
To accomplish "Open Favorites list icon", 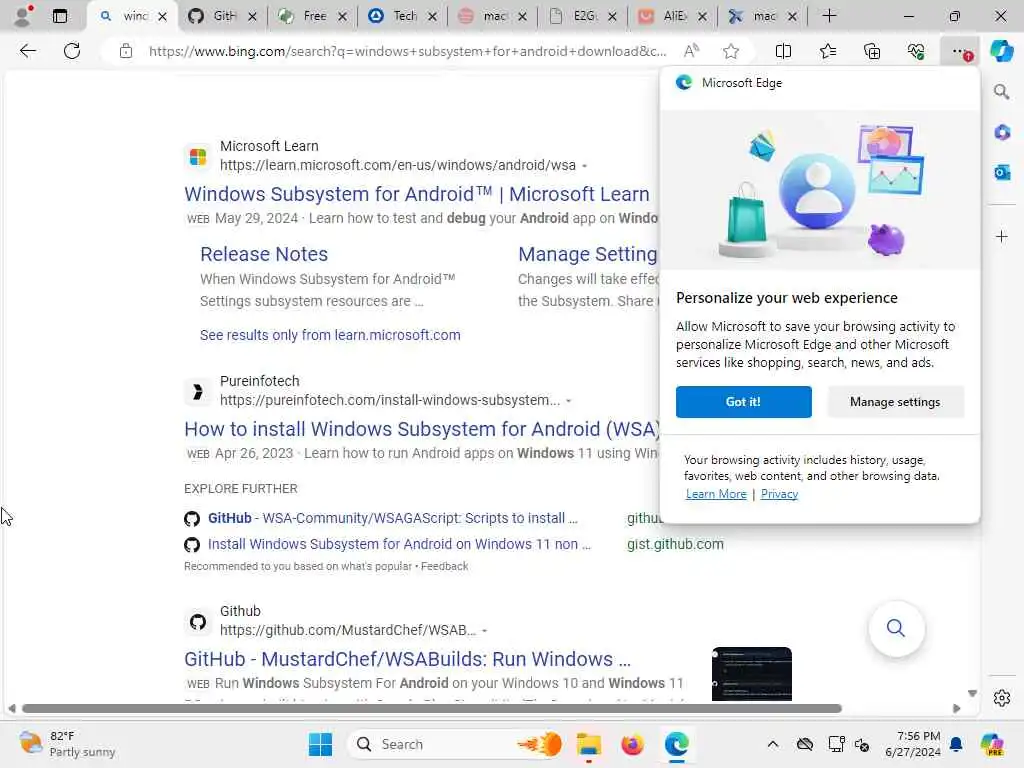I will 827,51.
